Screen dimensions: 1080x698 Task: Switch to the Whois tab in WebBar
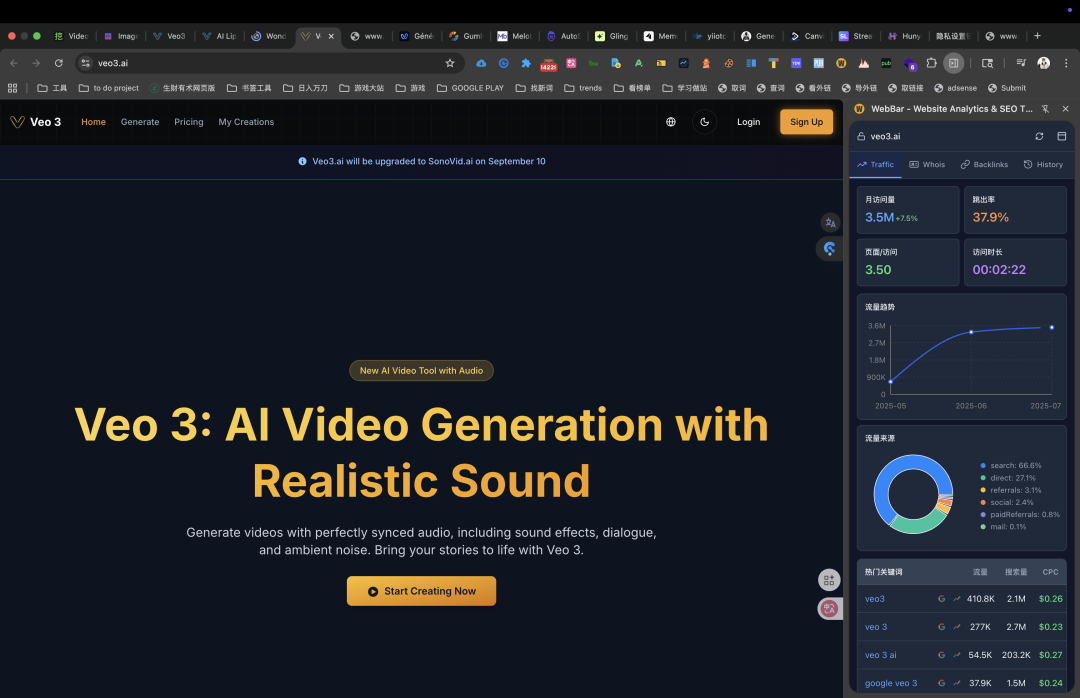(x=927, y=165)
